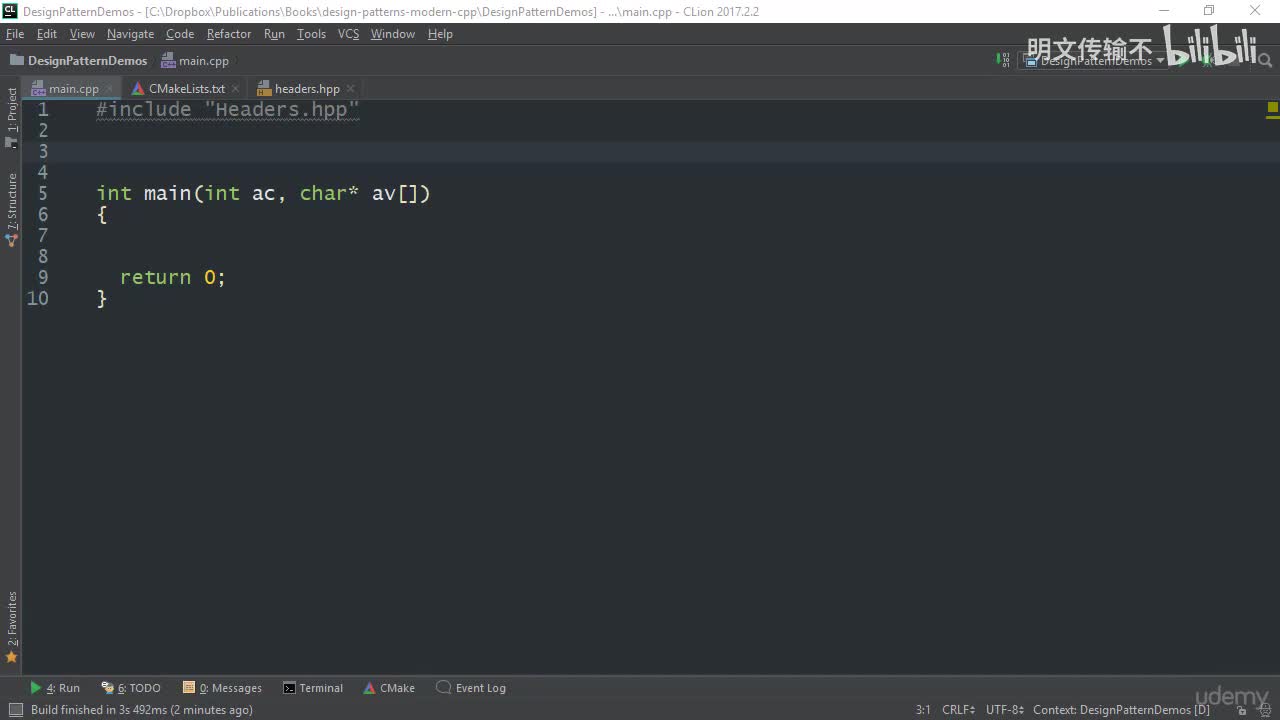This screenshot has width=1280, height=720.
Task: Change CRLF line separator setting
Action: click(x=958, y=710)
